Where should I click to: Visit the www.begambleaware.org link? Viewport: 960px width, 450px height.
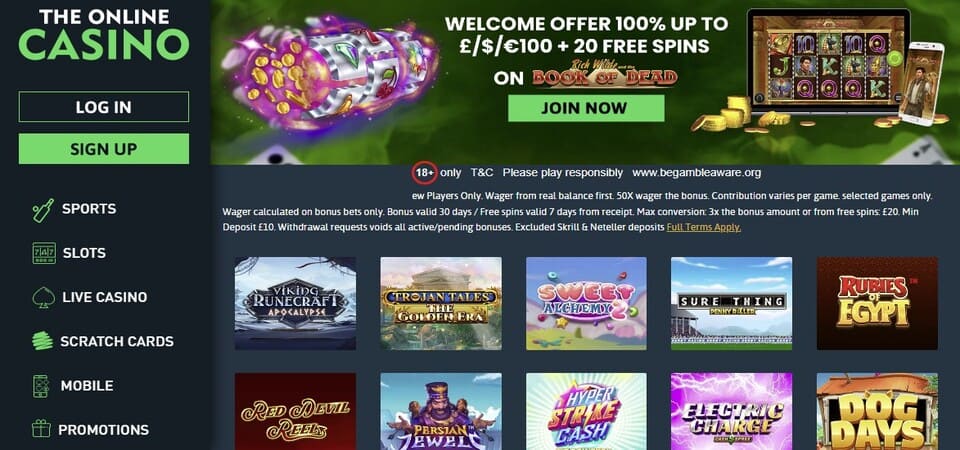pyautogui.click(x=697, y=173)
